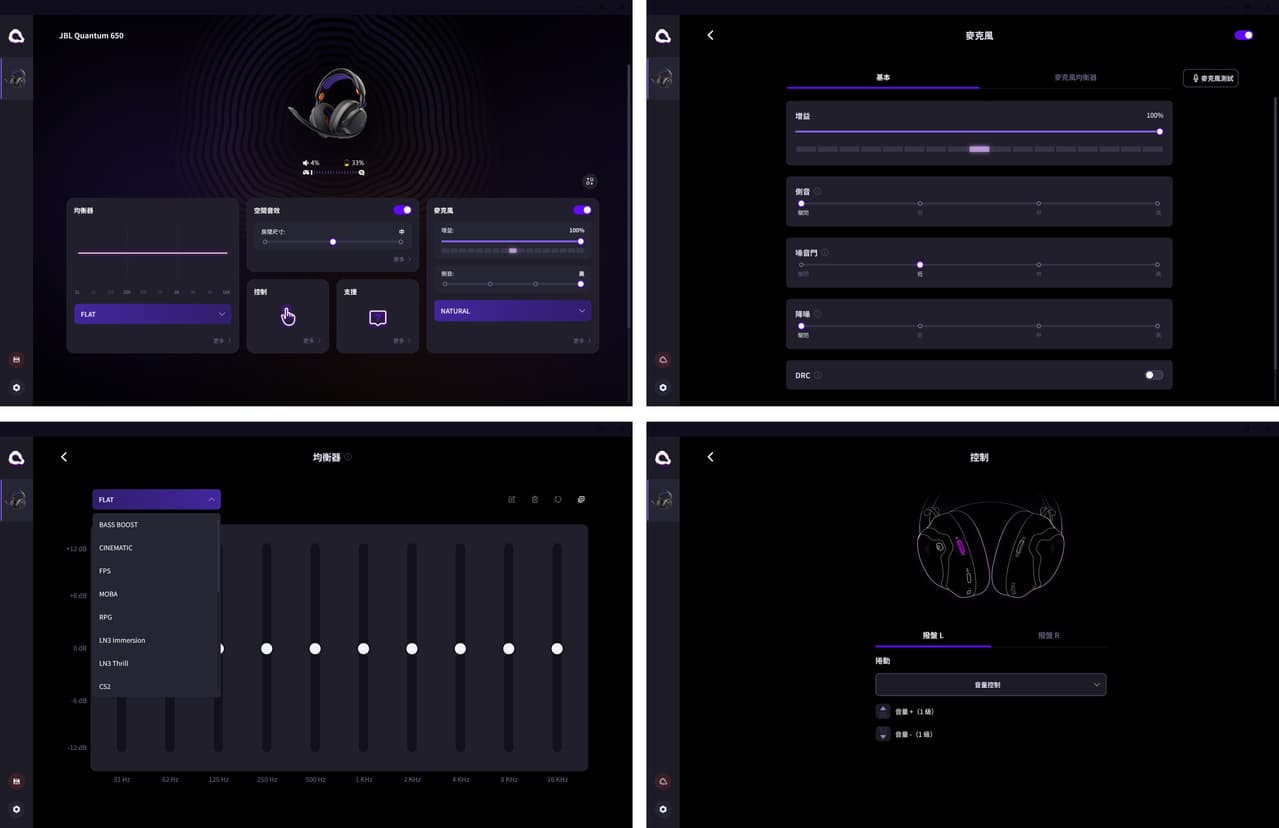This screenshot has width=1279, height=828.
Task: Click the info icon next to 側音
Action: pyautogui.click(x=818, y=191)
